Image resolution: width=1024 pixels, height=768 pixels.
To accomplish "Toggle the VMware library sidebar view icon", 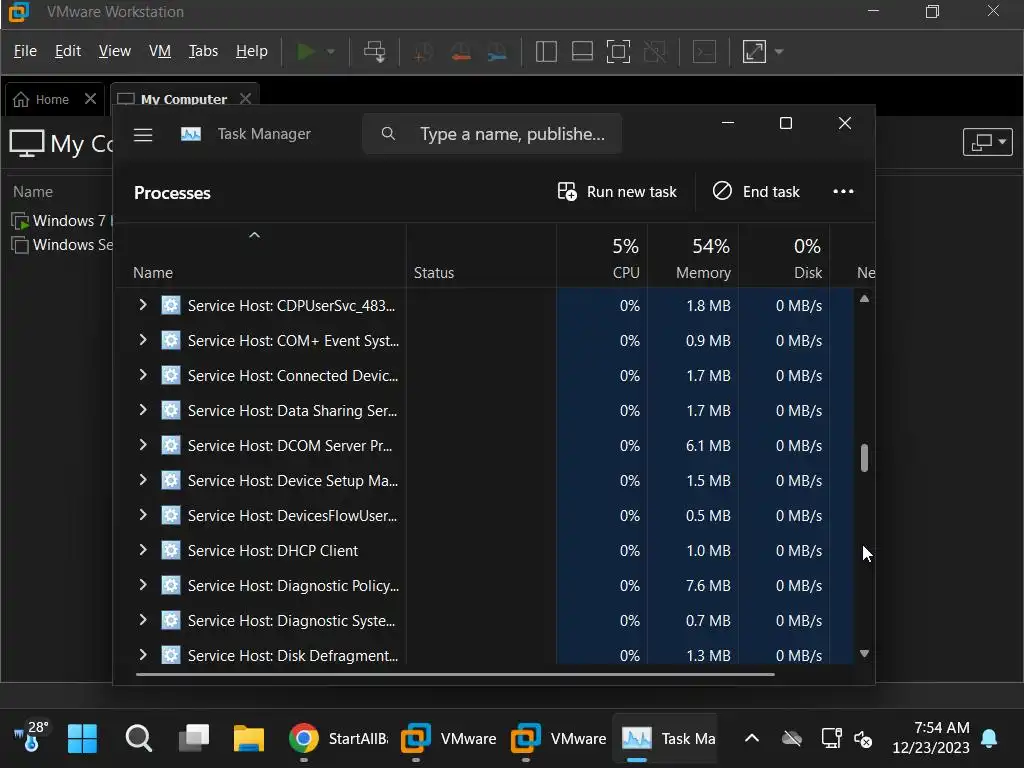I will [x=546, y=52].
